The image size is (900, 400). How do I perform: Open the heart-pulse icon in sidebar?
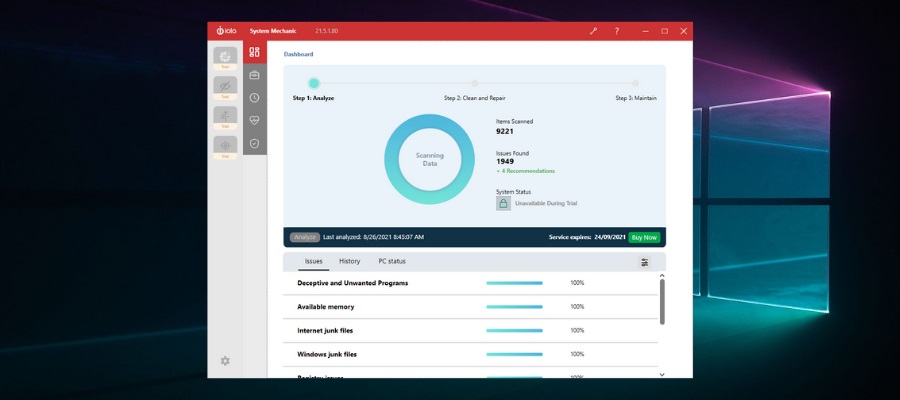coord(254,121)
